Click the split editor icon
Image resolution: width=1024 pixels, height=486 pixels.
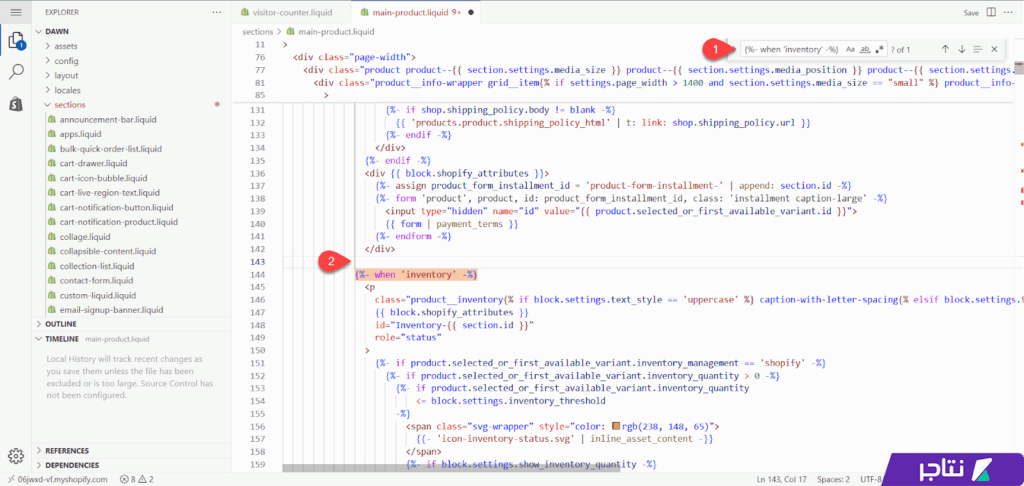[x=992, y=13]
